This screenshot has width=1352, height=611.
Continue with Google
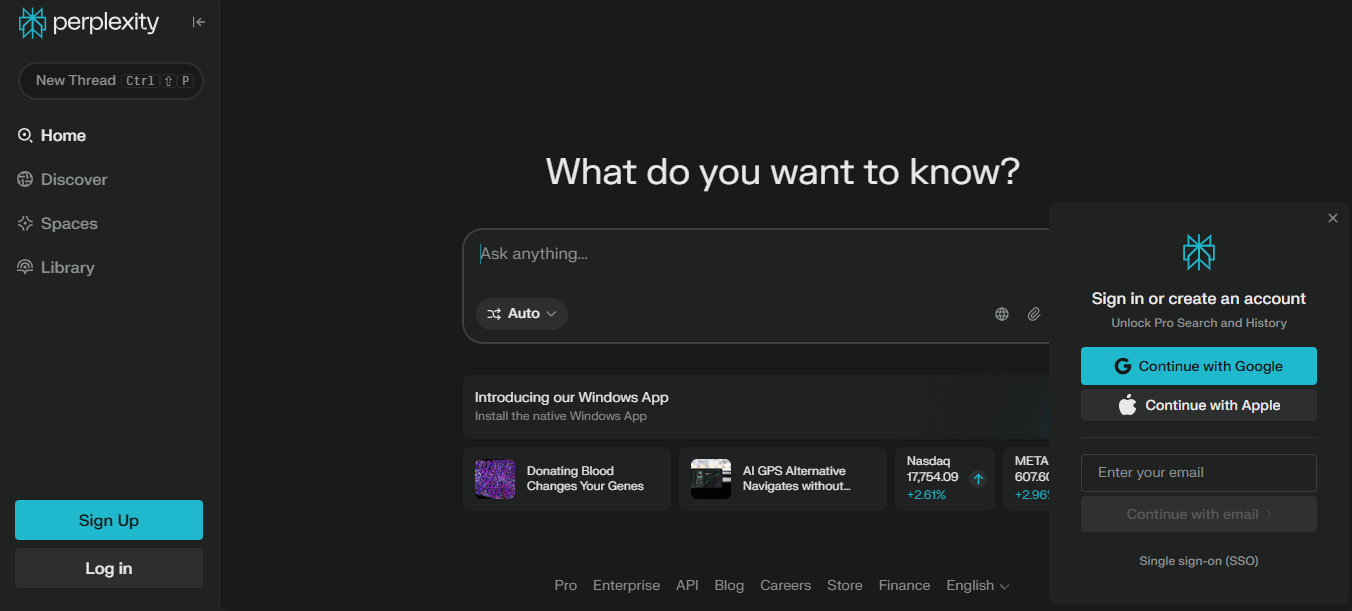(1199, 366)
